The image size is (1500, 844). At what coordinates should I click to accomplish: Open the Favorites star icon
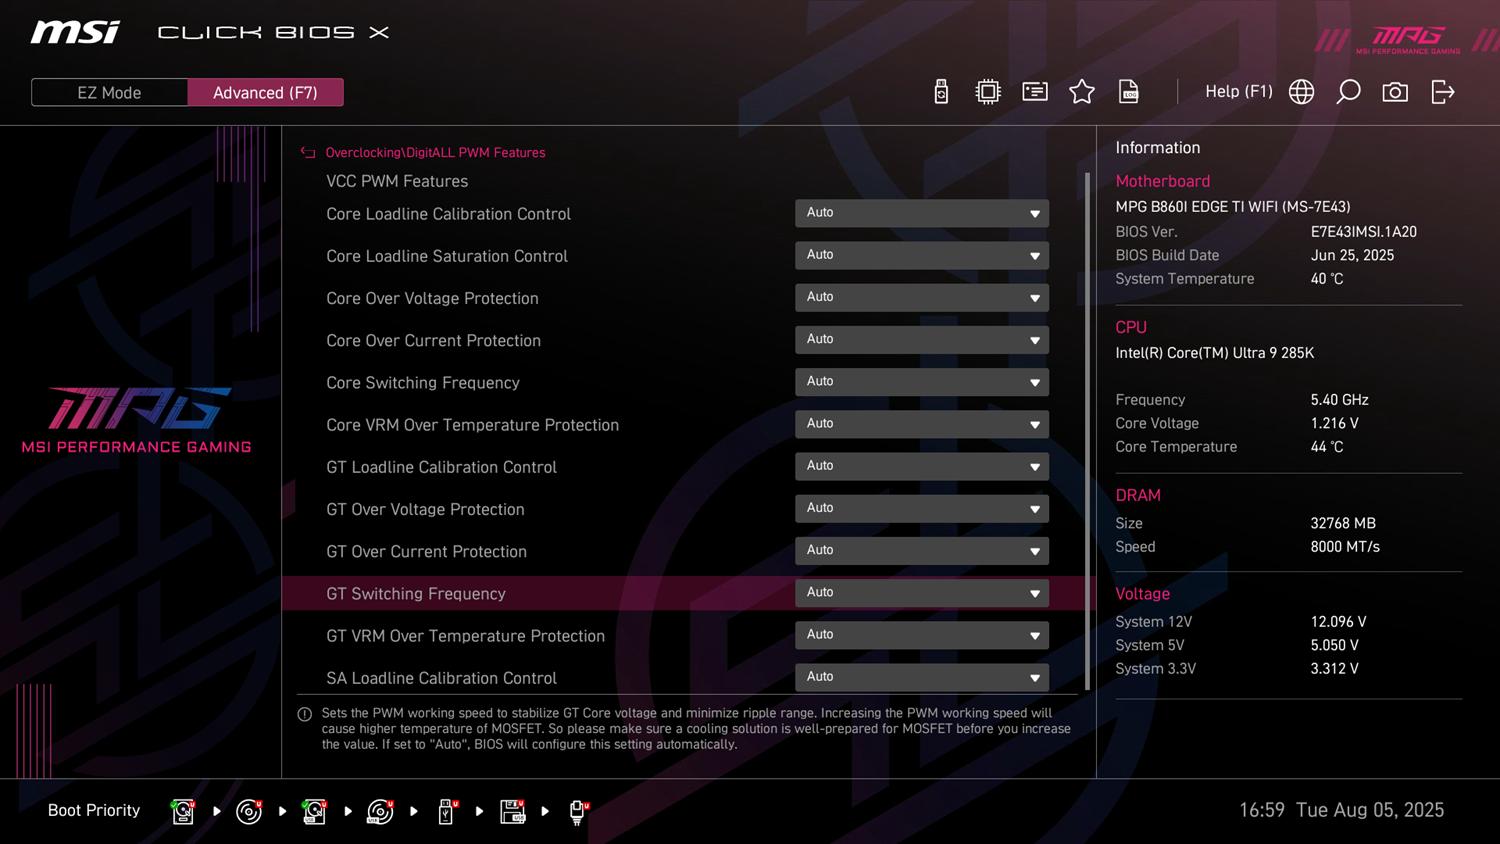click(x=1082, y=92)
